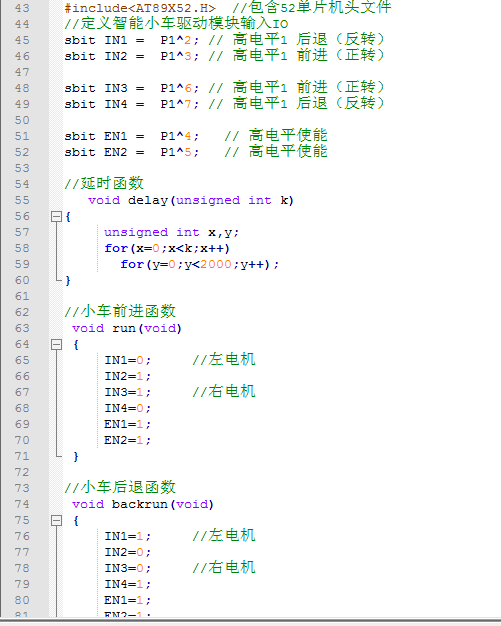501x626 pixels.
Task: Click 'IN3=0;' on line 78
Action: pyautogui.click(x=127, y=569)
